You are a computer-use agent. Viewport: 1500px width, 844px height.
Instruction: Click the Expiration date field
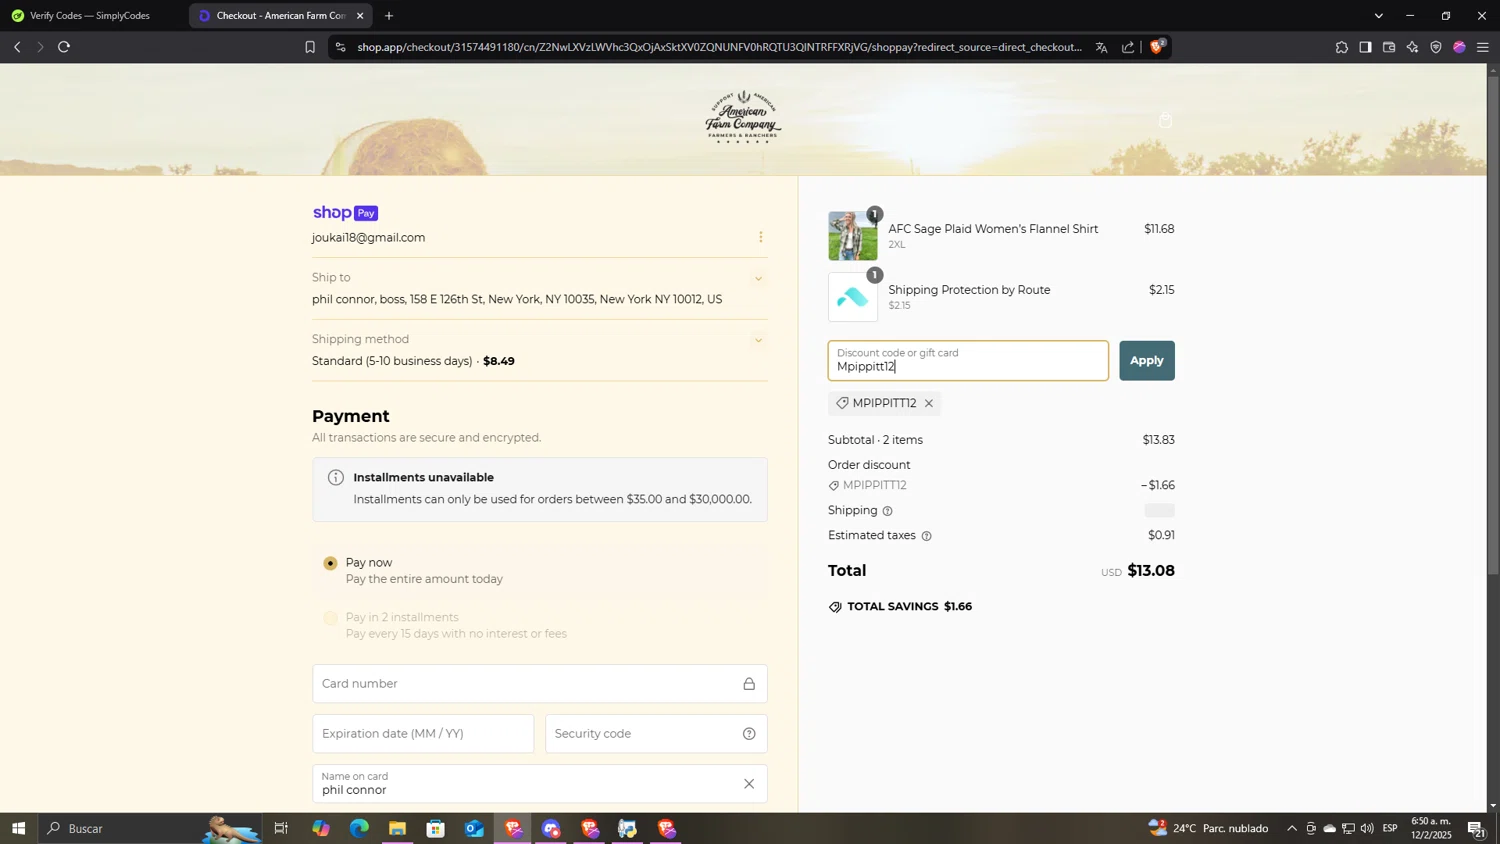pyautogui.click(x=423, y=734)
